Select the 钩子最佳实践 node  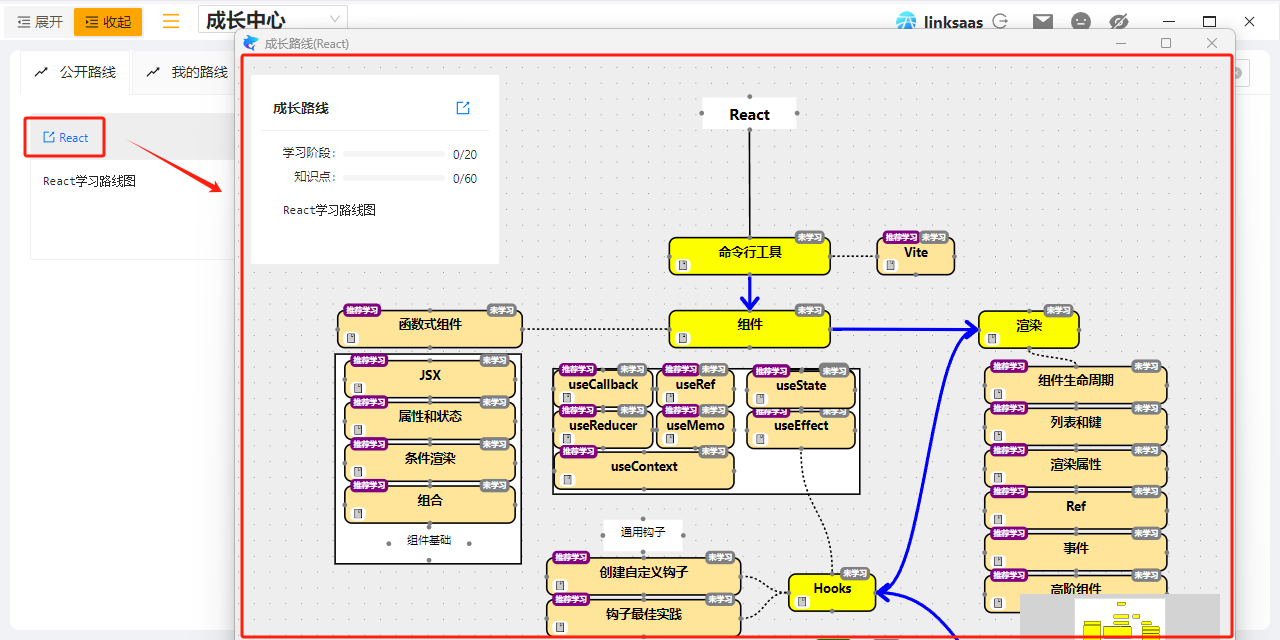[x=644, y=617]
